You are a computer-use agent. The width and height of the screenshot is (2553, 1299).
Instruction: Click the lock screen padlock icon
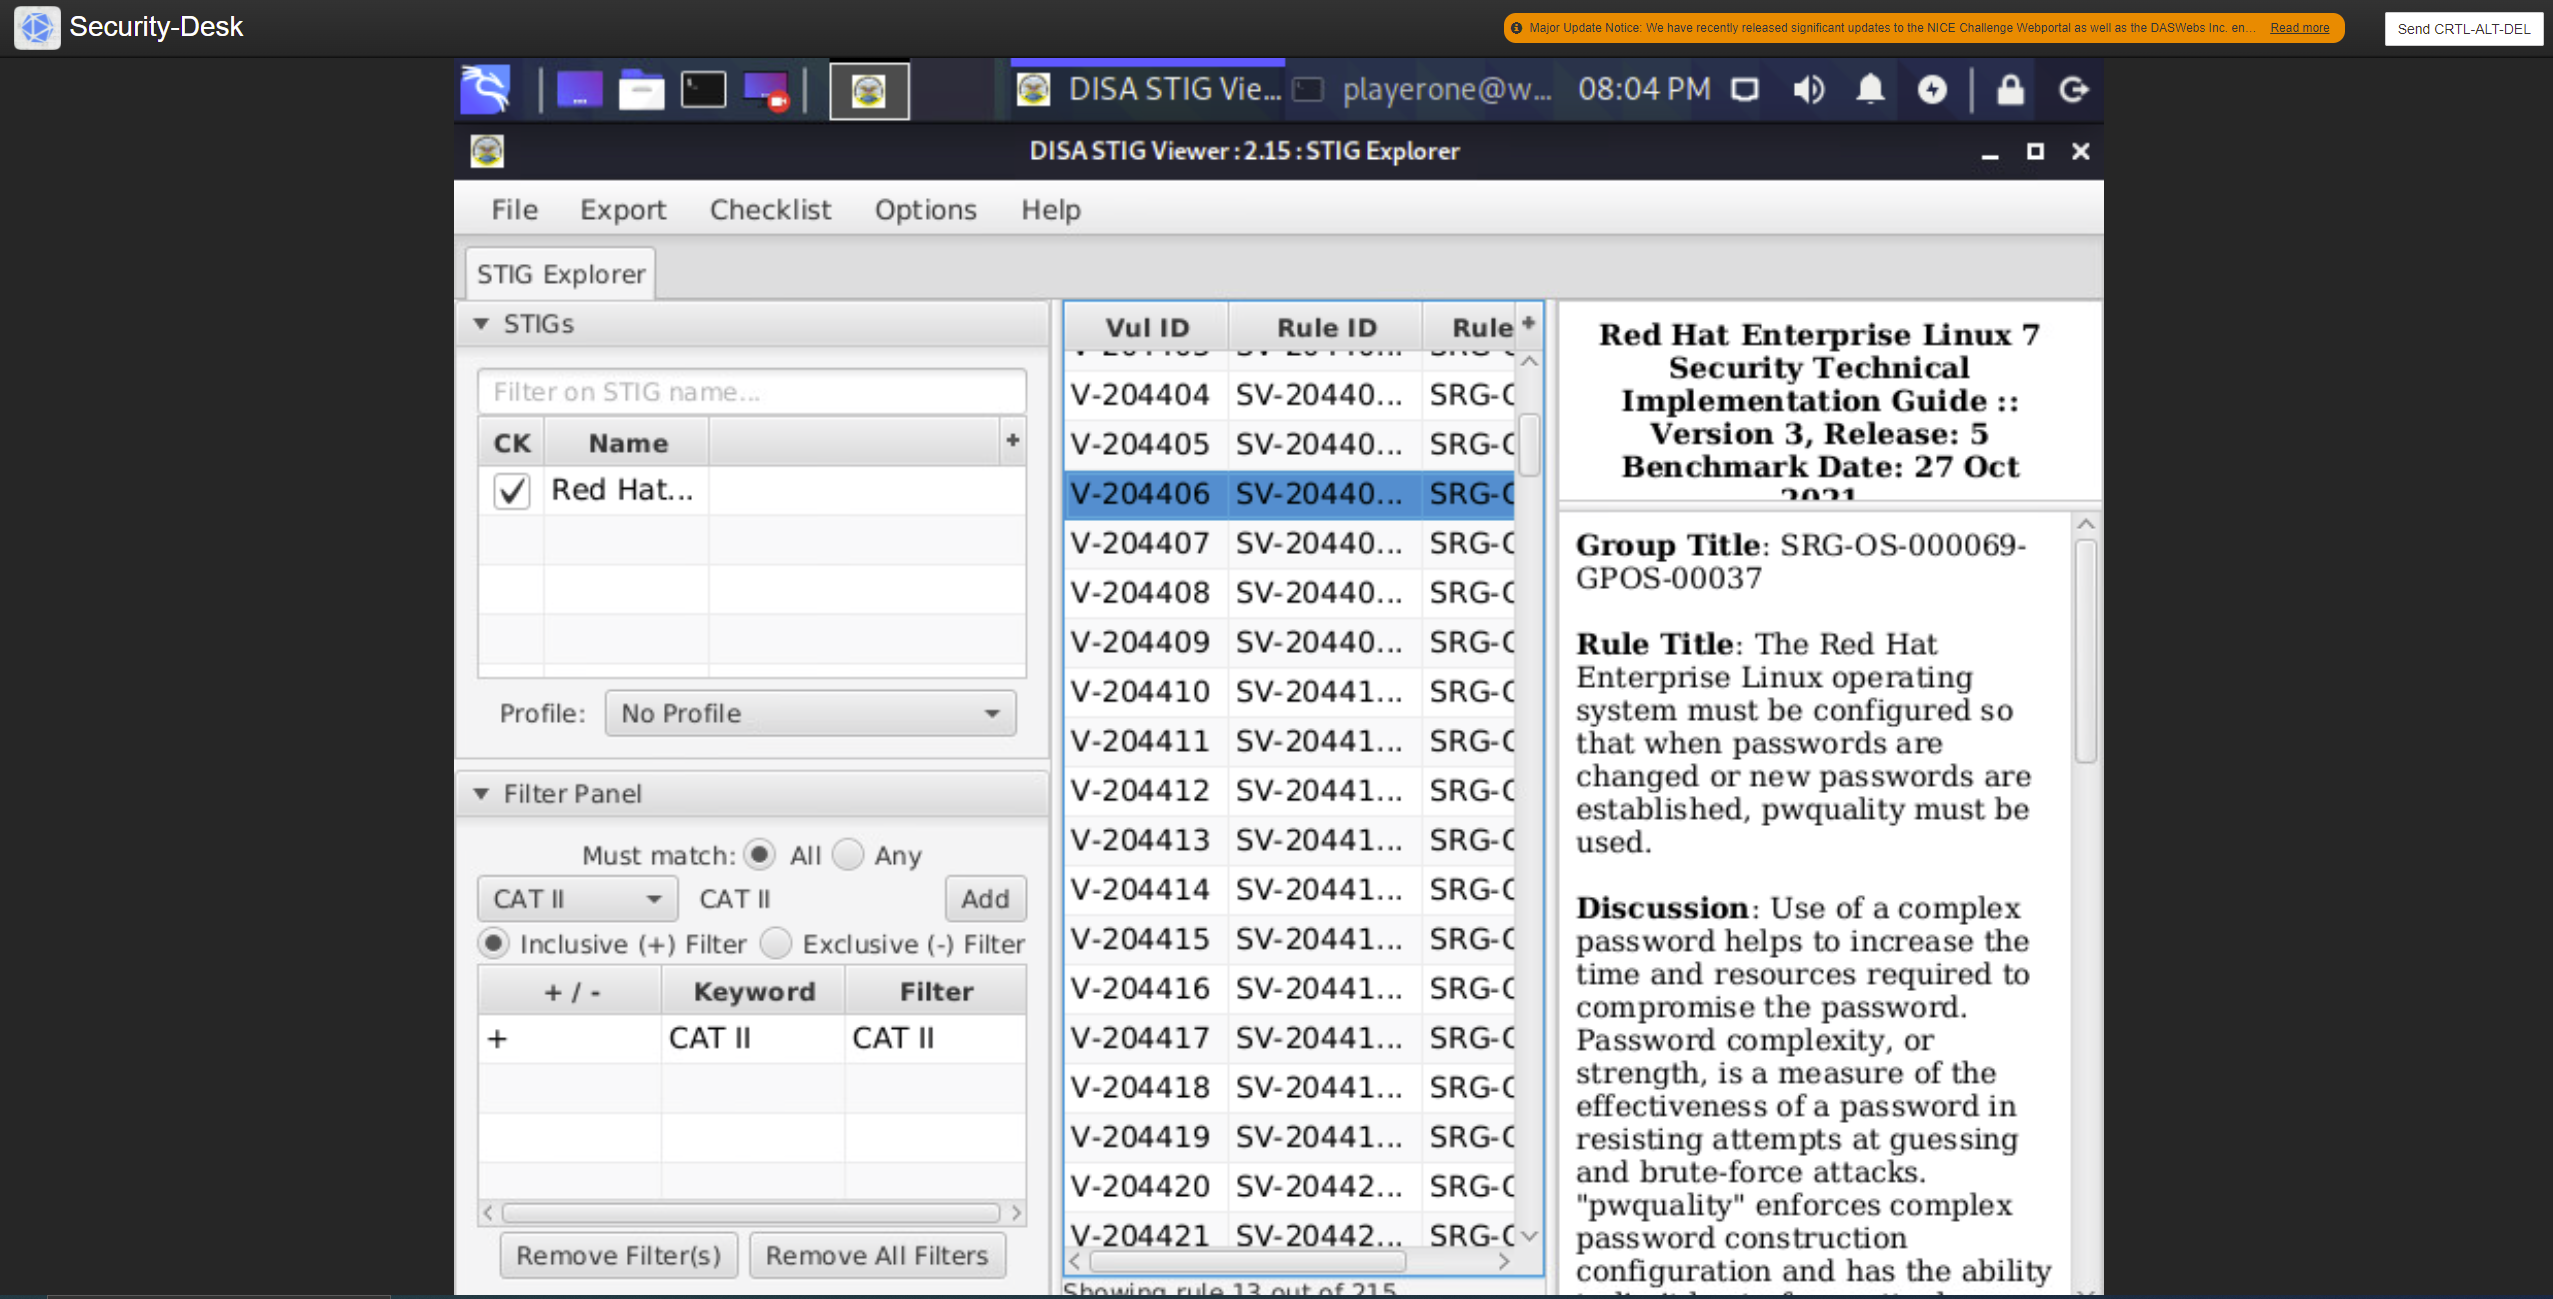tap(2010, 90)
